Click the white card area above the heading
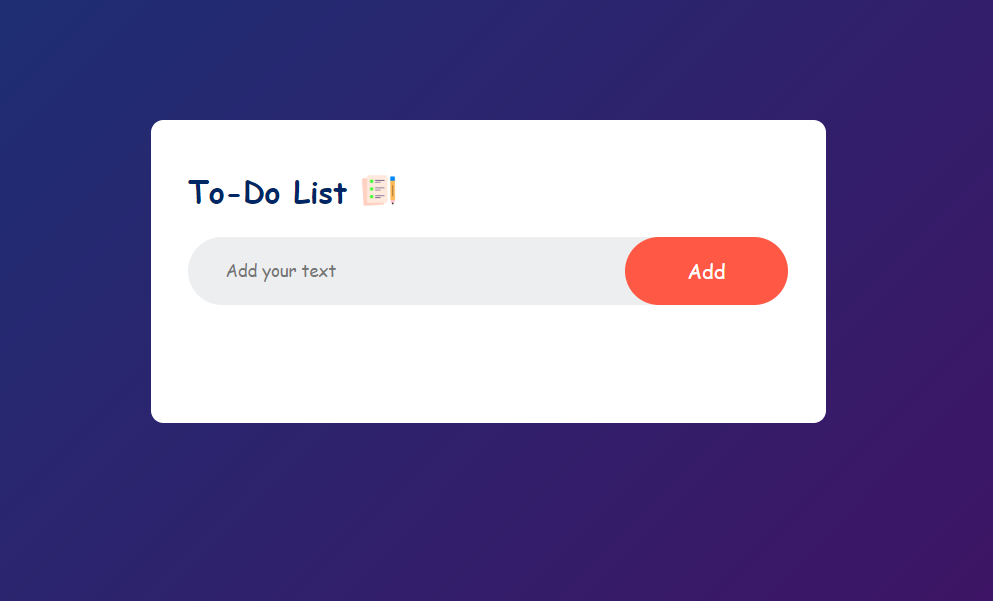993x601 pixels. [488, 146]
